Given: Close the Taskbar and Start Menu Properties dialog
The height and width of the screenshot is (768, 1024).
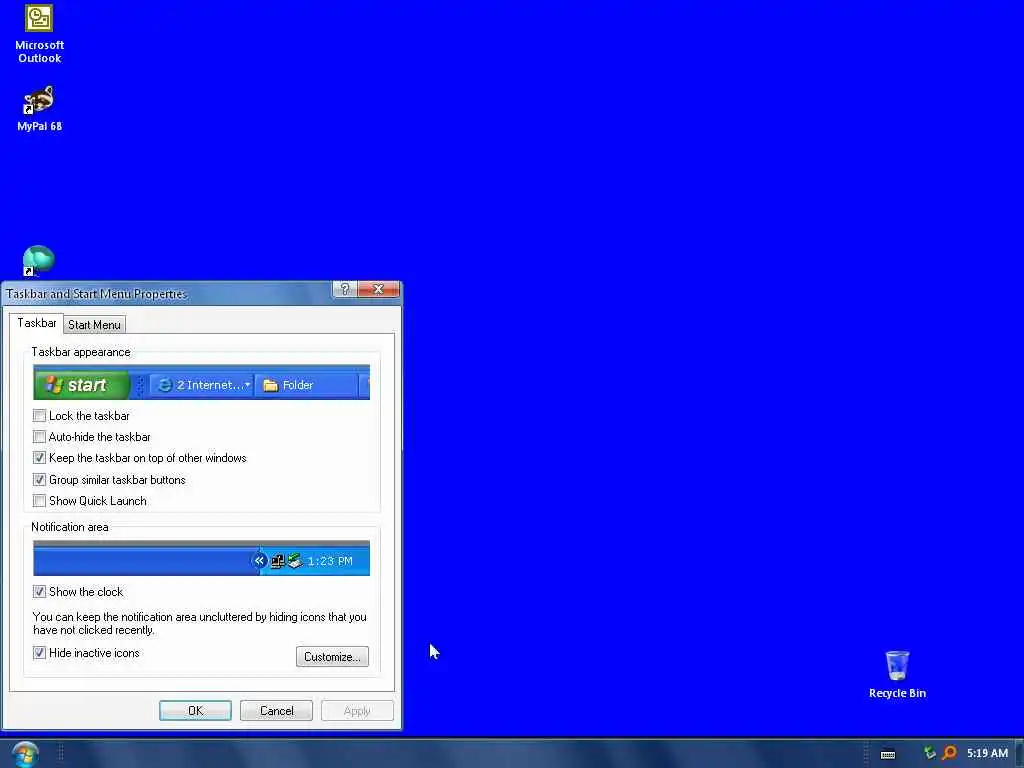Looking at the screenshot, I should pos(378,289).
